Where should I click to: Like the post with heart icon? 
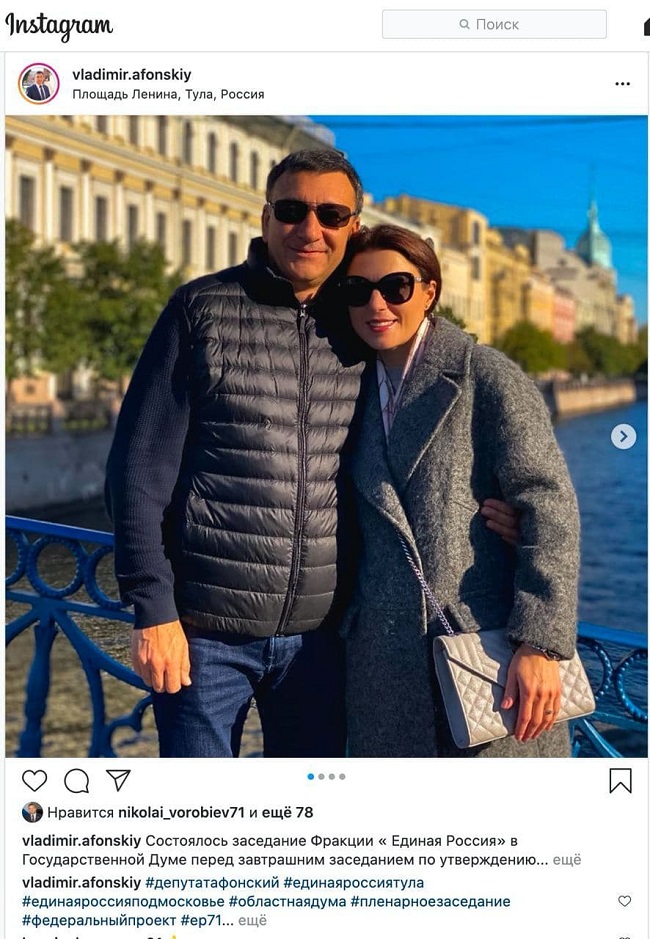(x=35, y=781)
